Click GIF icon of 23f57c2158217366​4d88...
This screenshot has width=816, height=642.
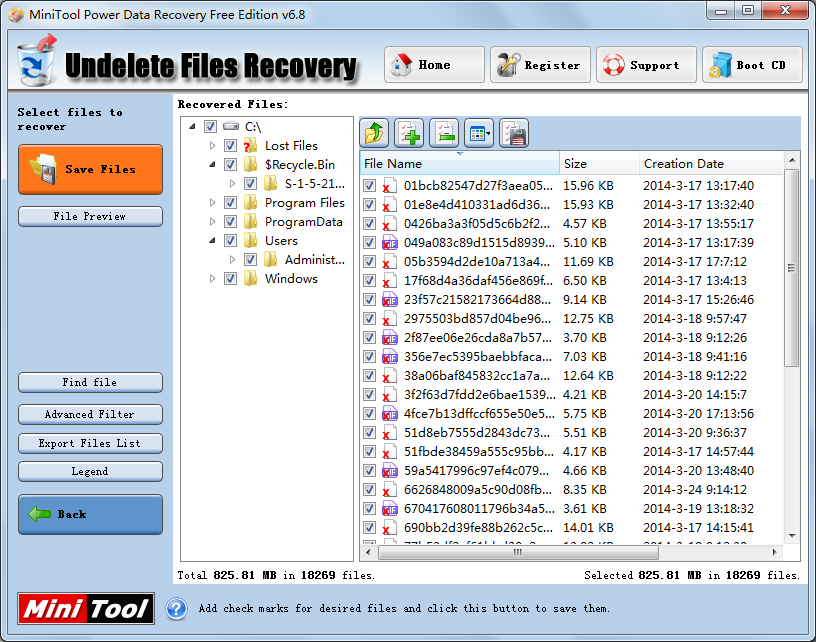click(389, 300)
